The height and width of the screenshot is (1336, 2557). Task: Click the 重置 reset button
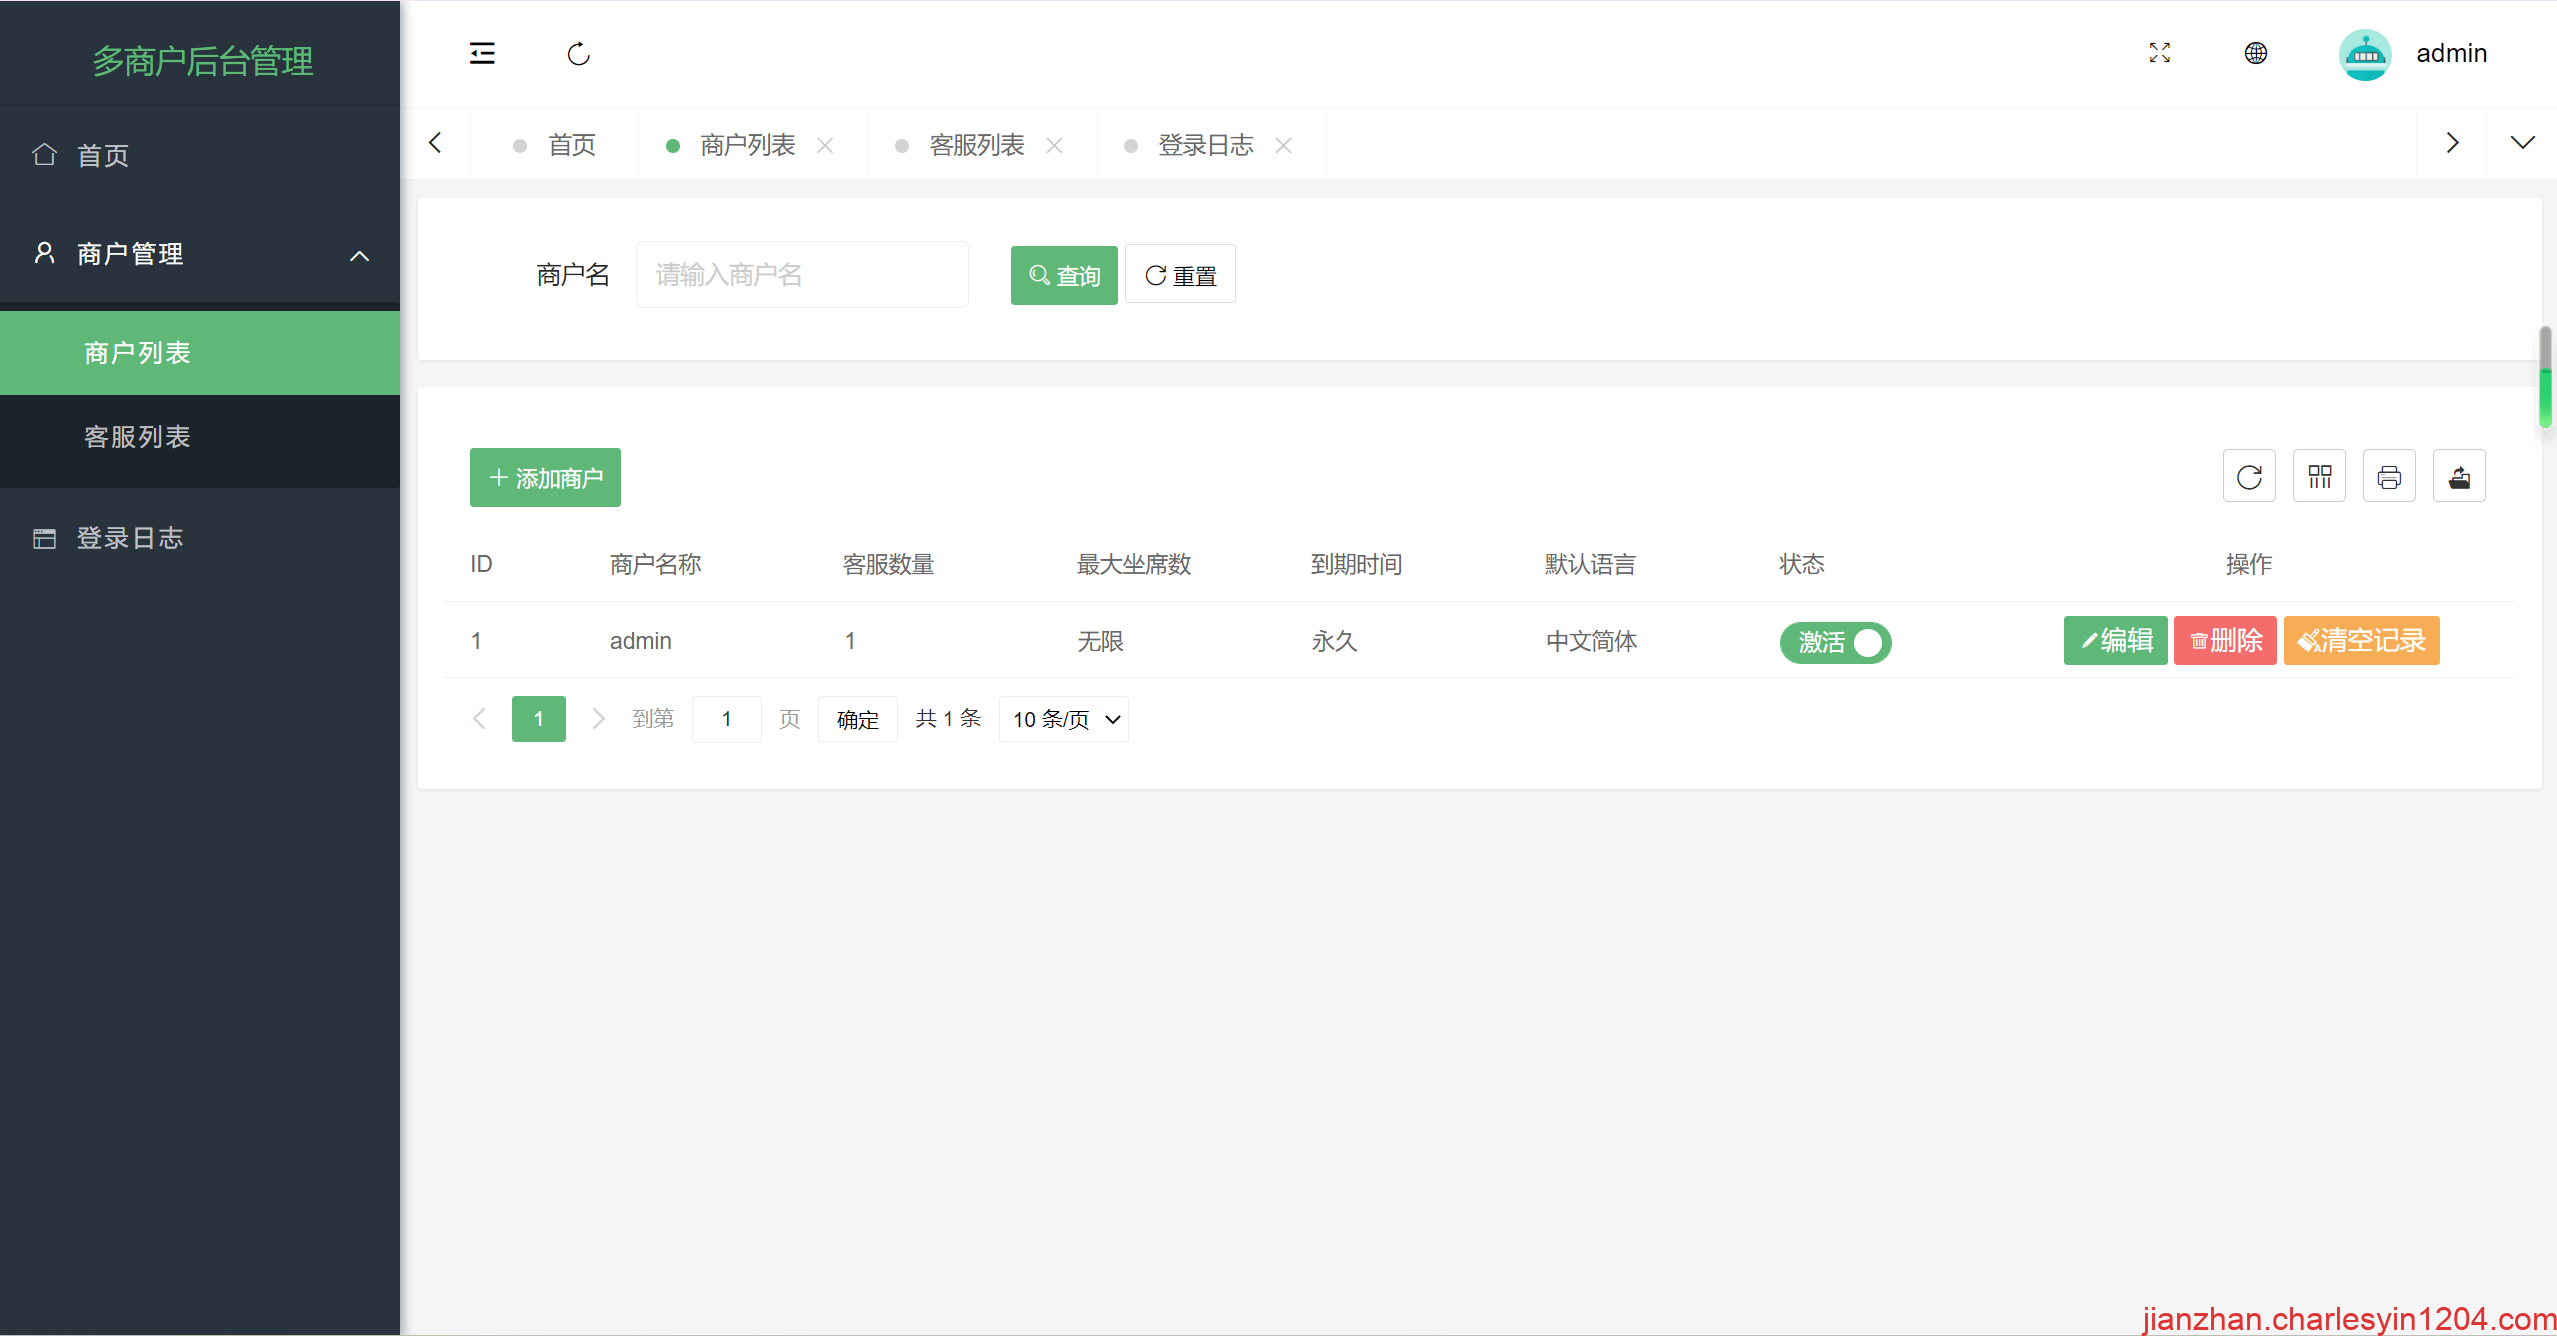[1180, 274]
